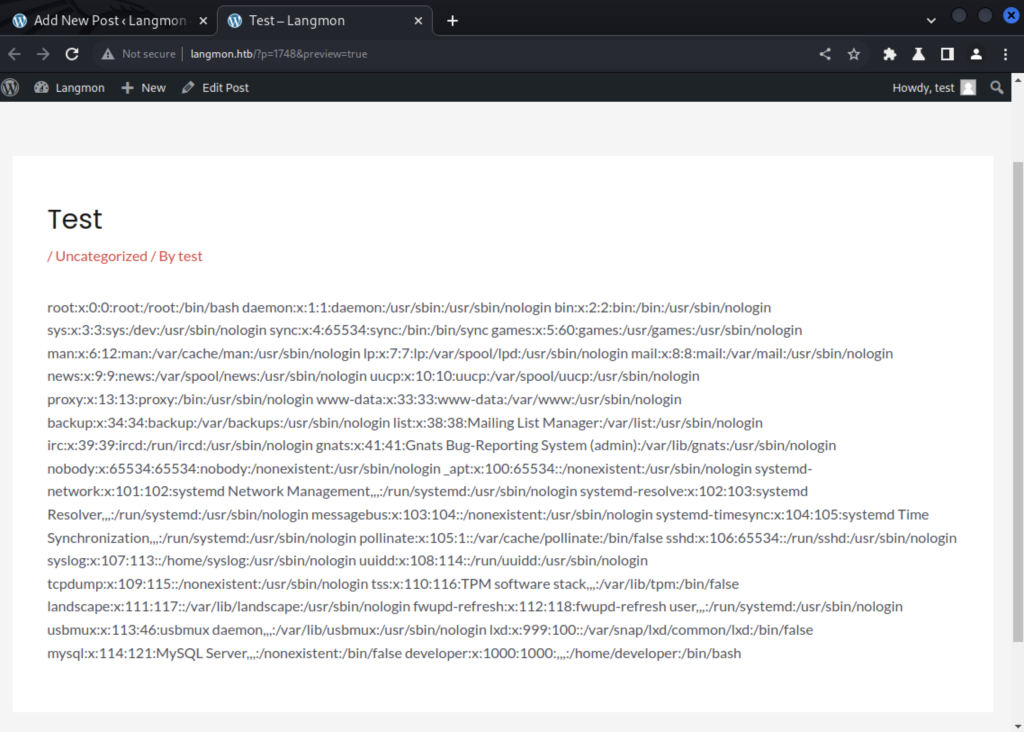Open the browser three-dot menu
The image size is (1024, 732).
tap(1005, 54)
